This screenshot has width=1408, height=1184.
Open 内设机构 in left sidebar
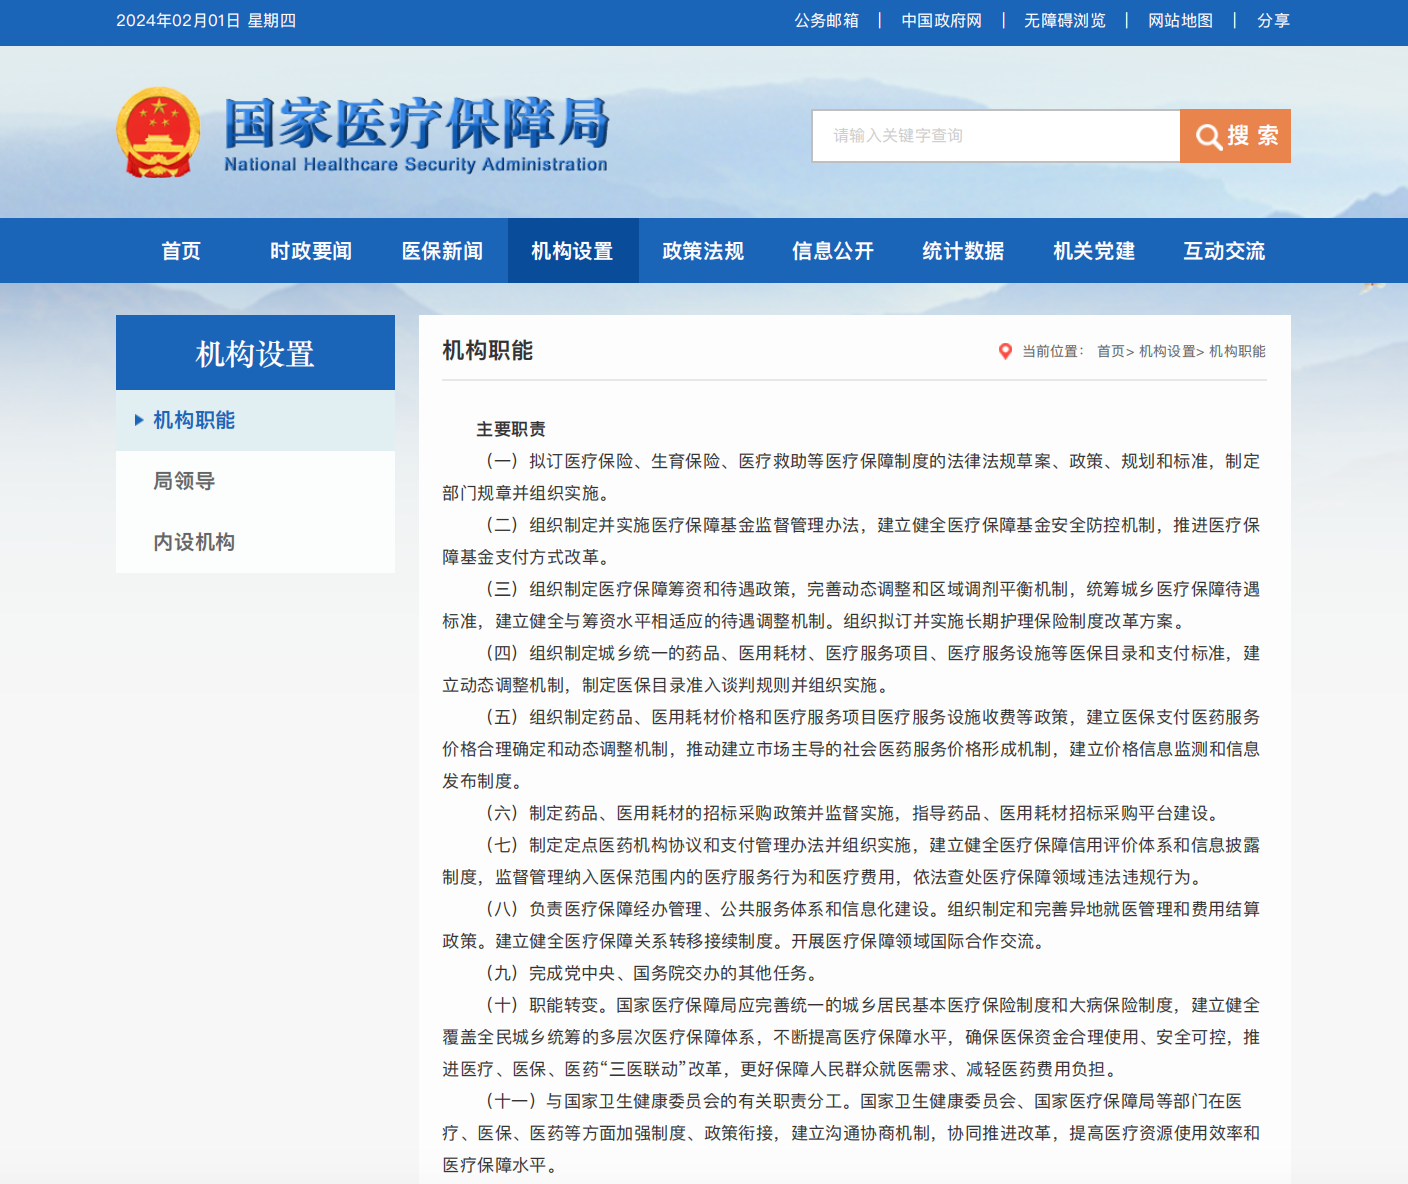click(x=194, y=542)
